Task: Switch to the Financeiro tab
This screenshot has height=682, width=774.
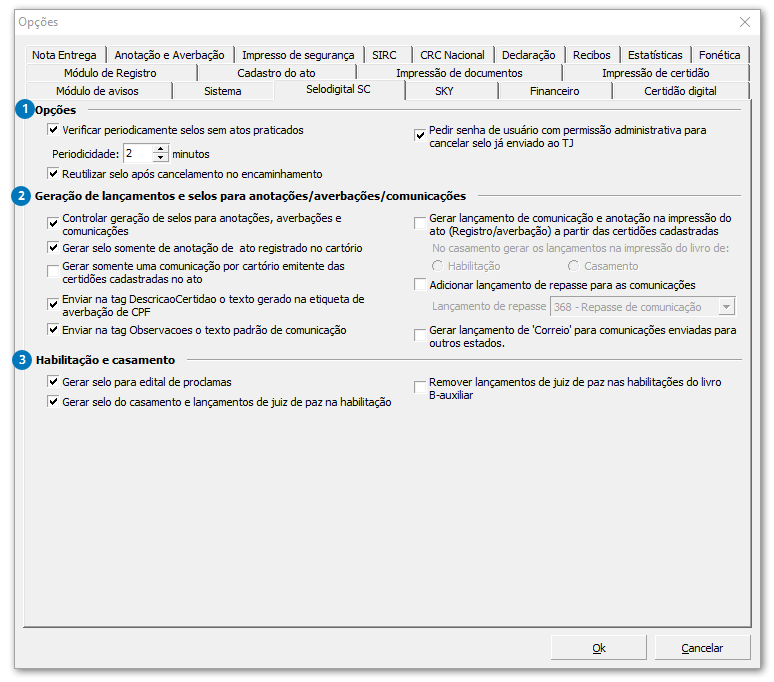Action: click(x=554, y=91)
